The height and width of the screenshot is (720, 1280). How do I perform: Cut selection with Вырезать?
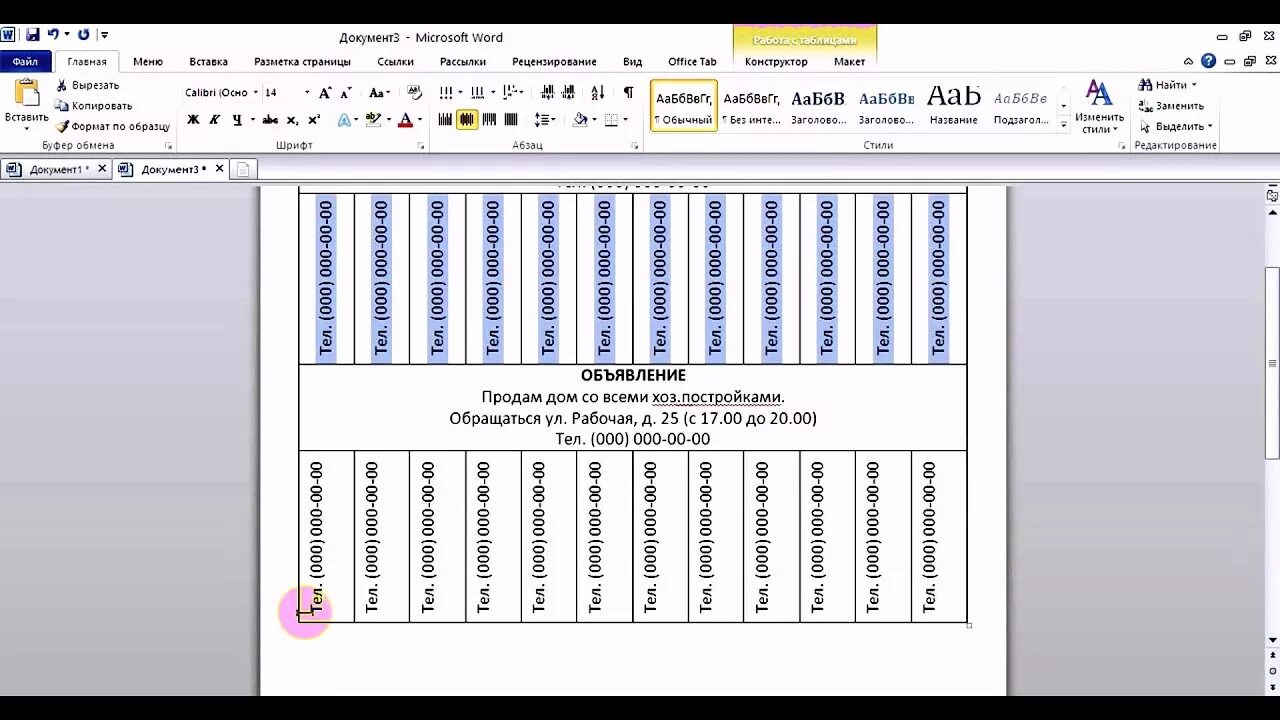tap(88, 85)
